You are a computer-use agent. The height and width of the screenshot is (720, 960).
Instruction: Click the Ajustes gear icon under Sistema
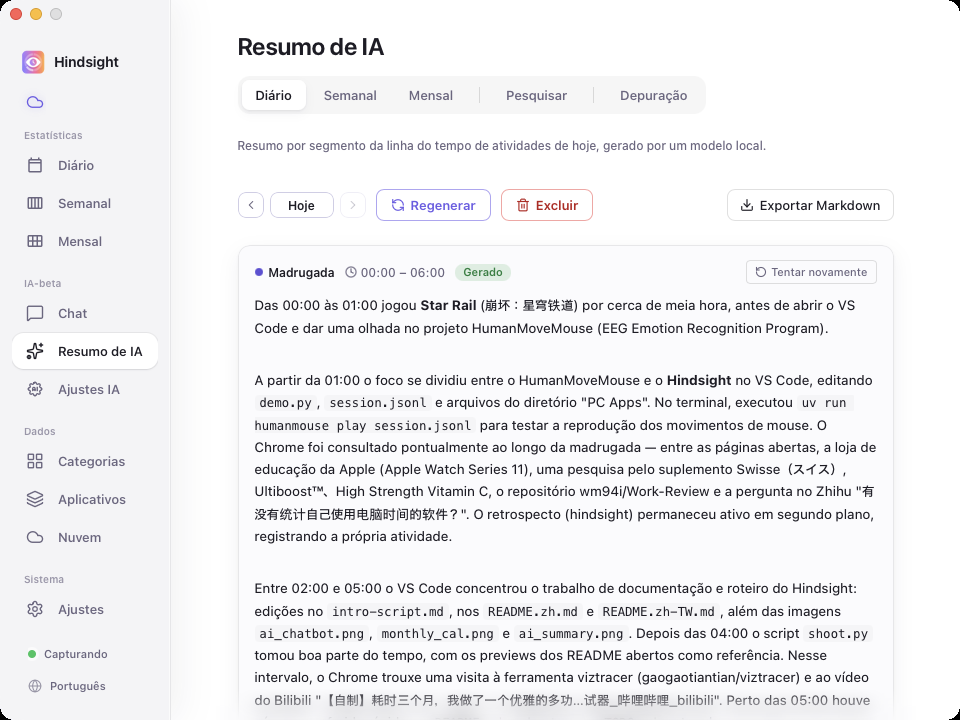35,610
